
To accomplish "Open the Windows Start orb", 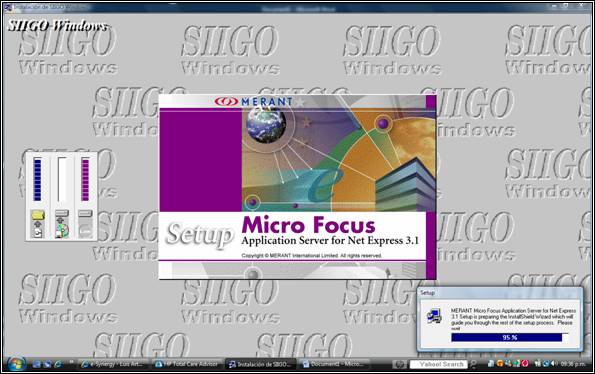I will click(x=16, y=364).
